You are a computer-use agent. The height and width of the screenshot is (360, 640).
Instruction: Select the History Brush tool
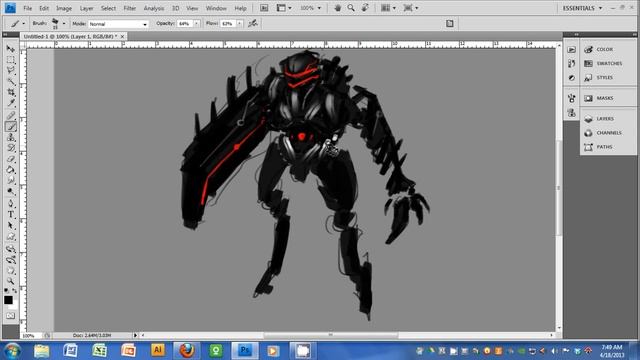click(11, 148)
